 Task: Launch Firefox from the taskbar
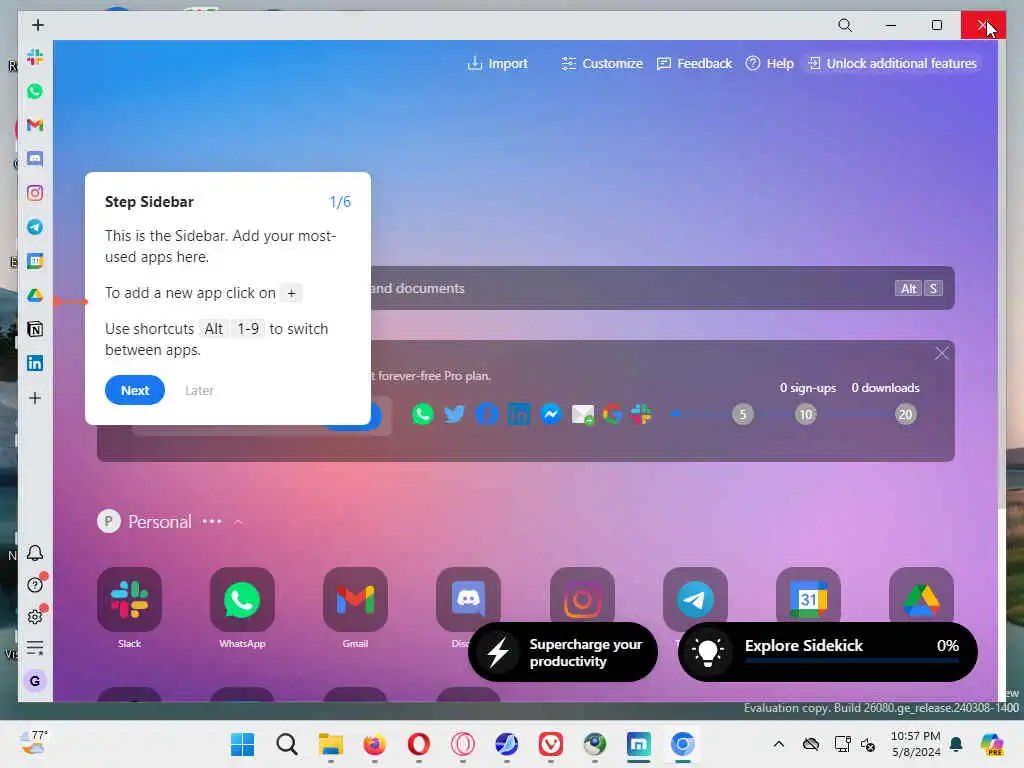coord(375,744)
